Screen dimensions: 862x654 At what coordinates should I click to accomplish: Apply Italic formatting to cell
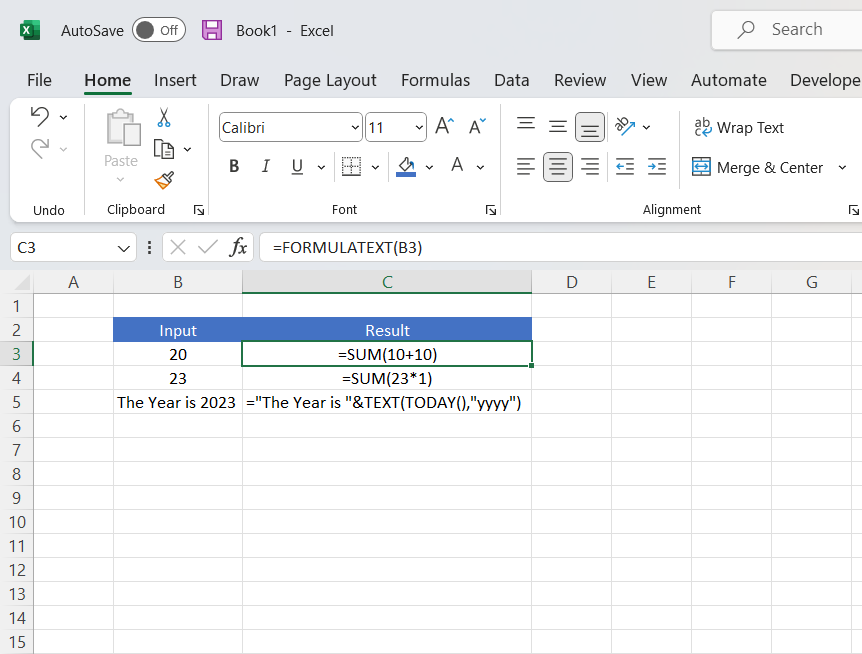tap(265, 167)
